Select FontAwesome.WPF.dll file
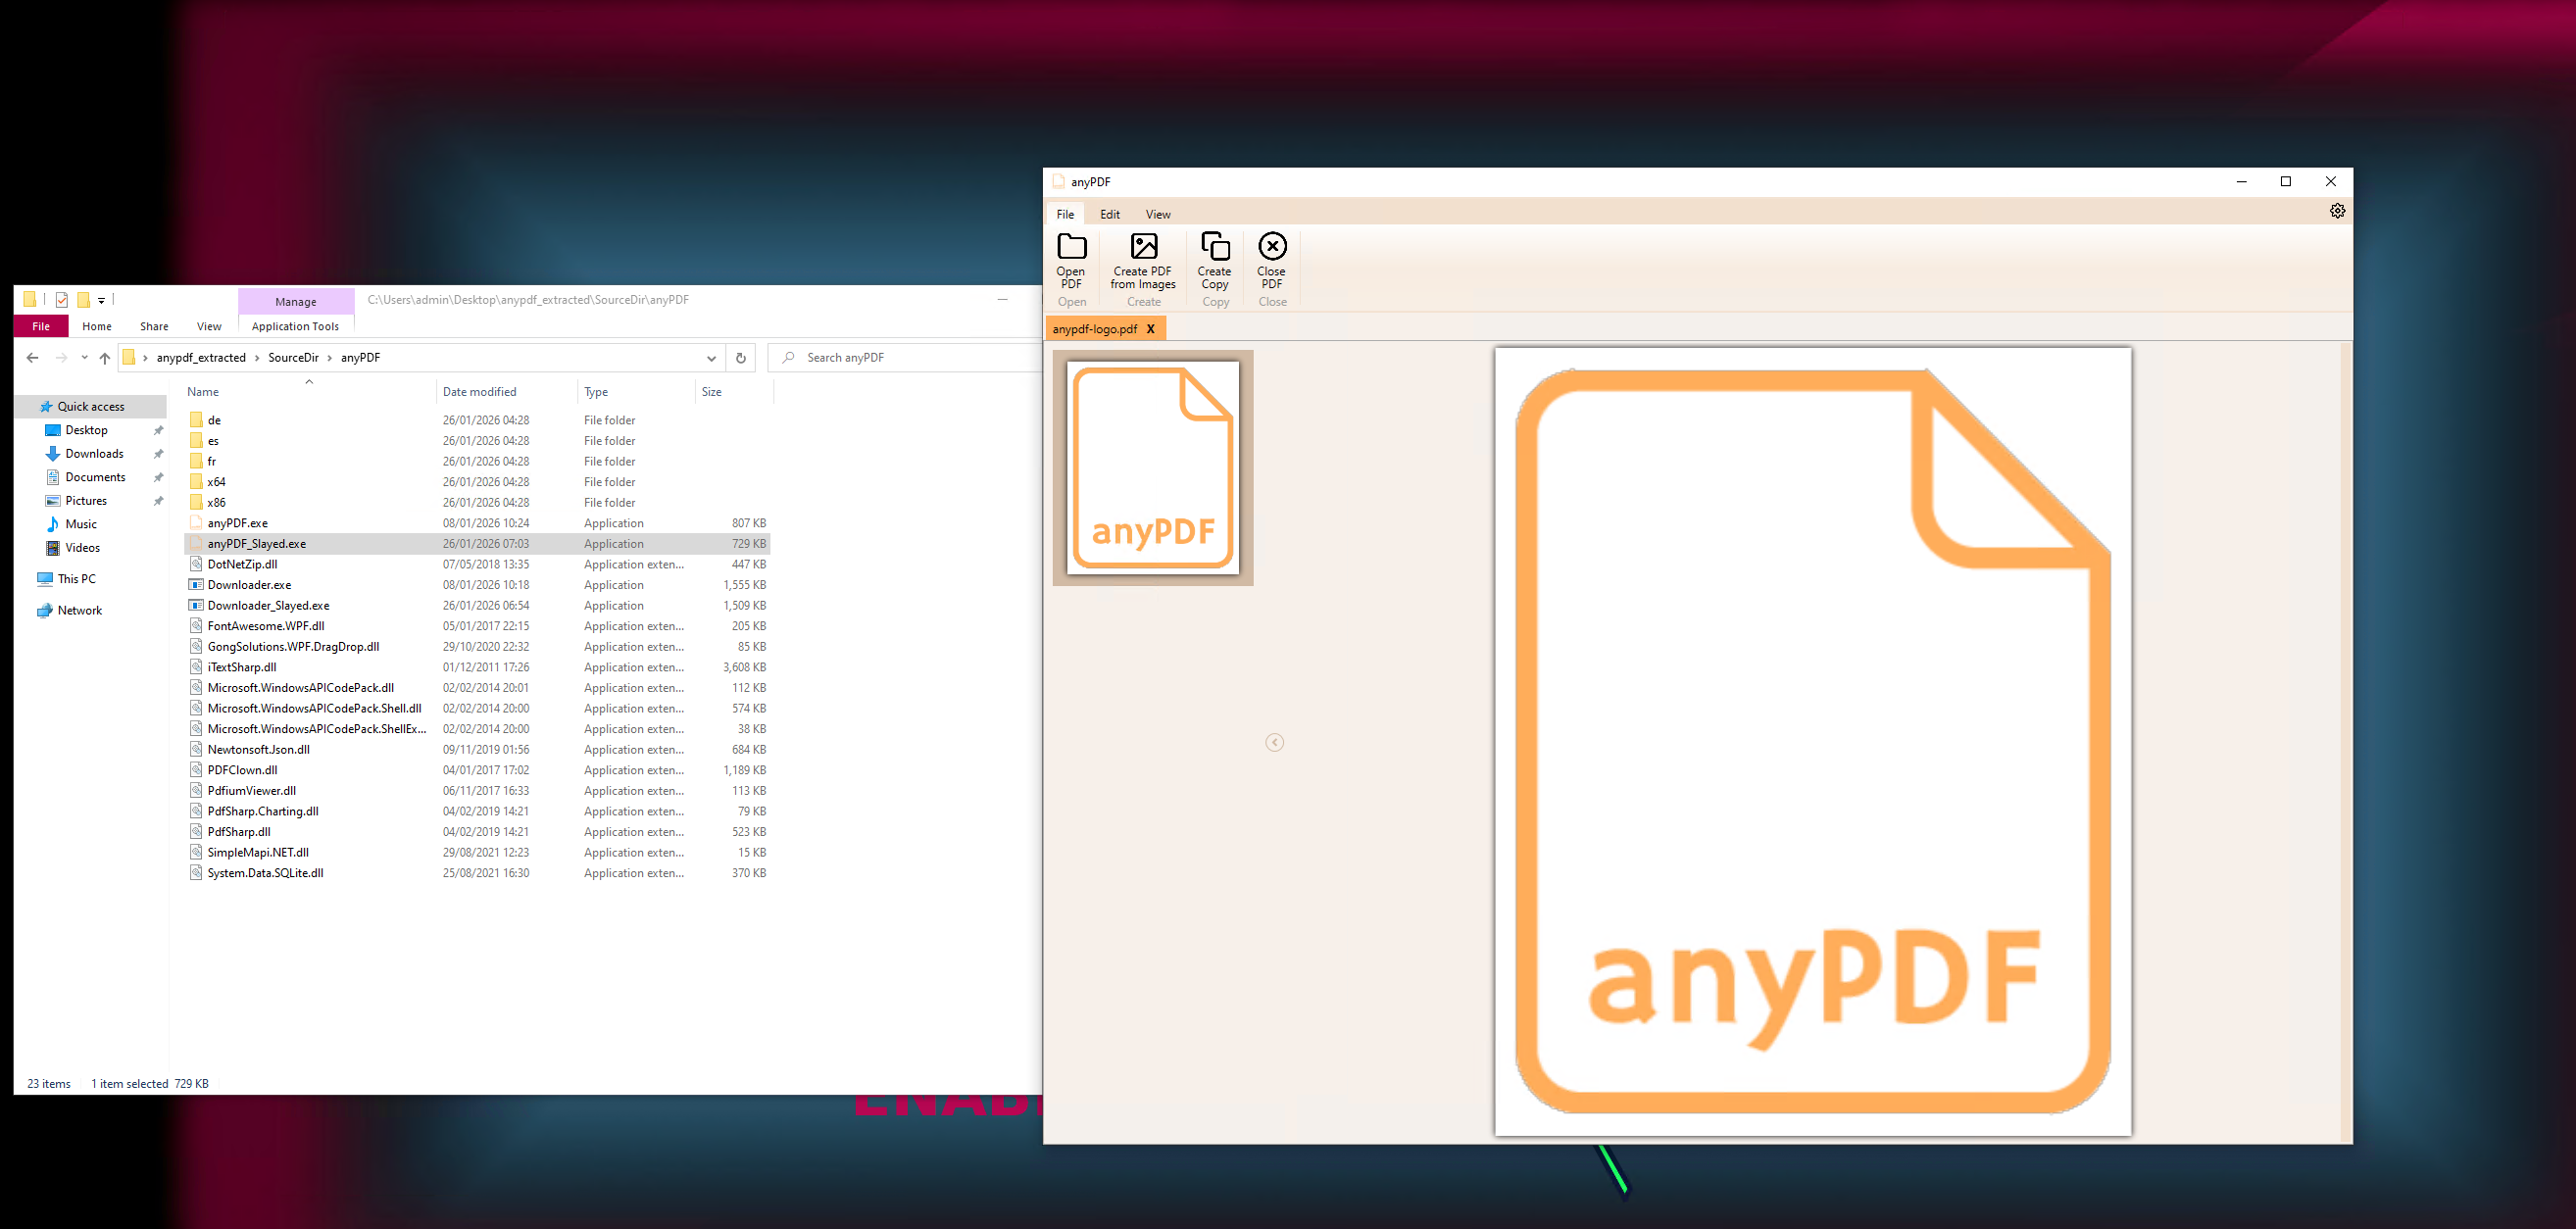This screenshot has height=1229, width=2576. pos(477,626)
